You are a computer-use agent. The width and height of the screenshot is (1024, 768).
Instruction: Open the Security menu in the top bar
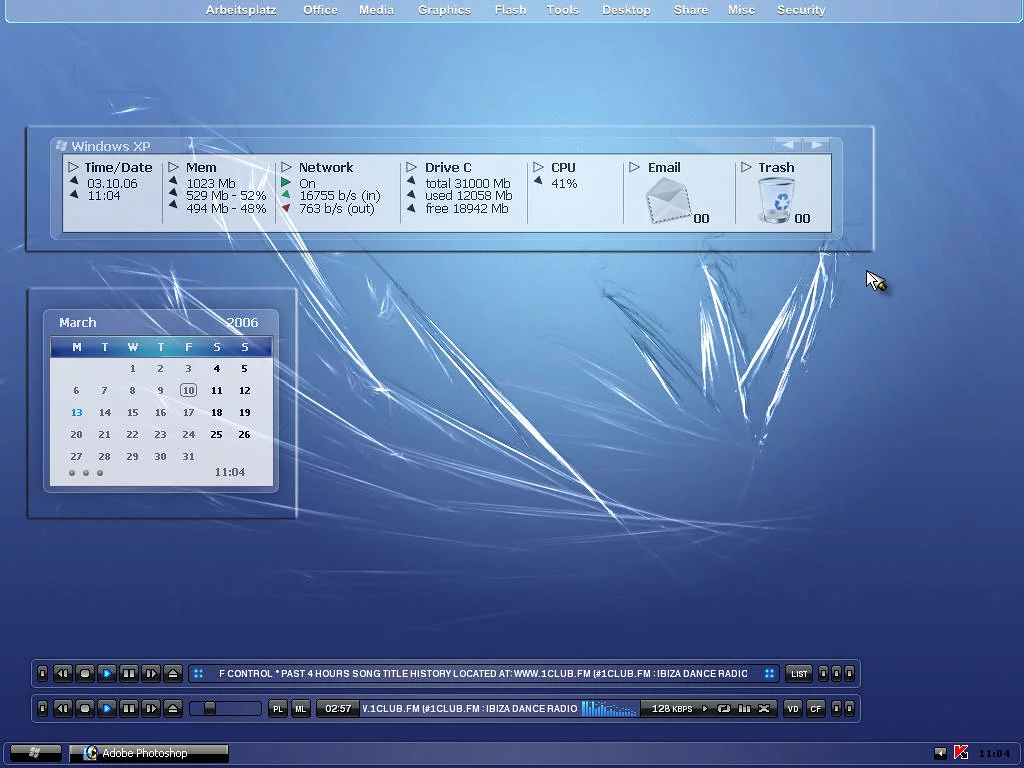(x=801, y=10)
